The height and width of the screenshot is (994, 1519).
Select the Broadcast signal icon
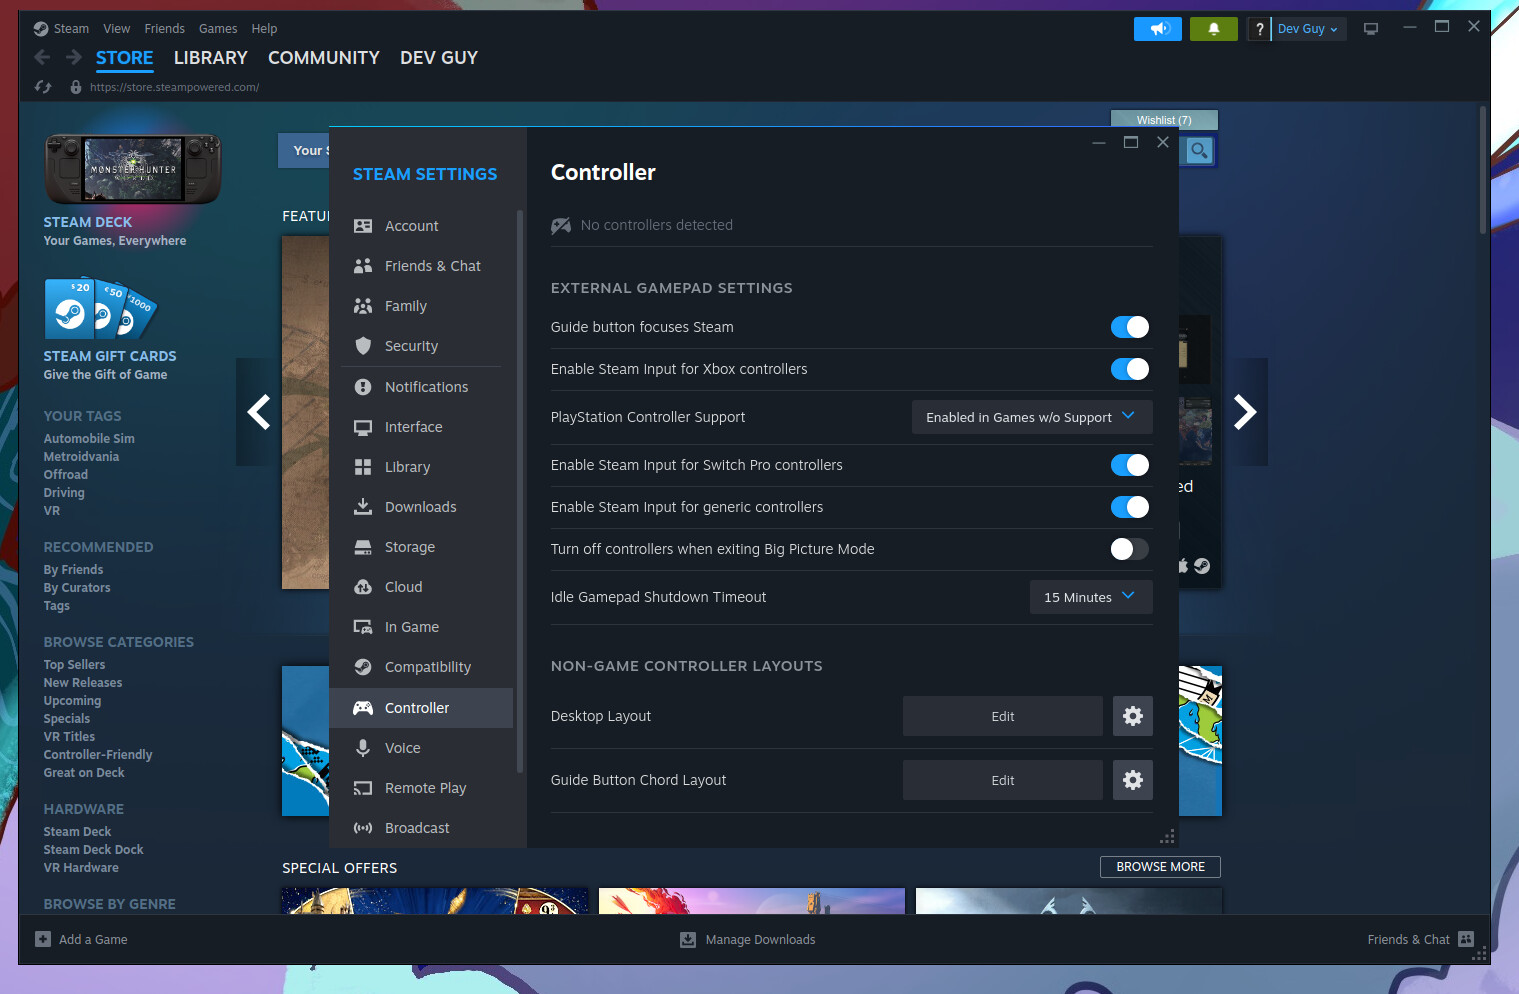[x=363, y=828]
